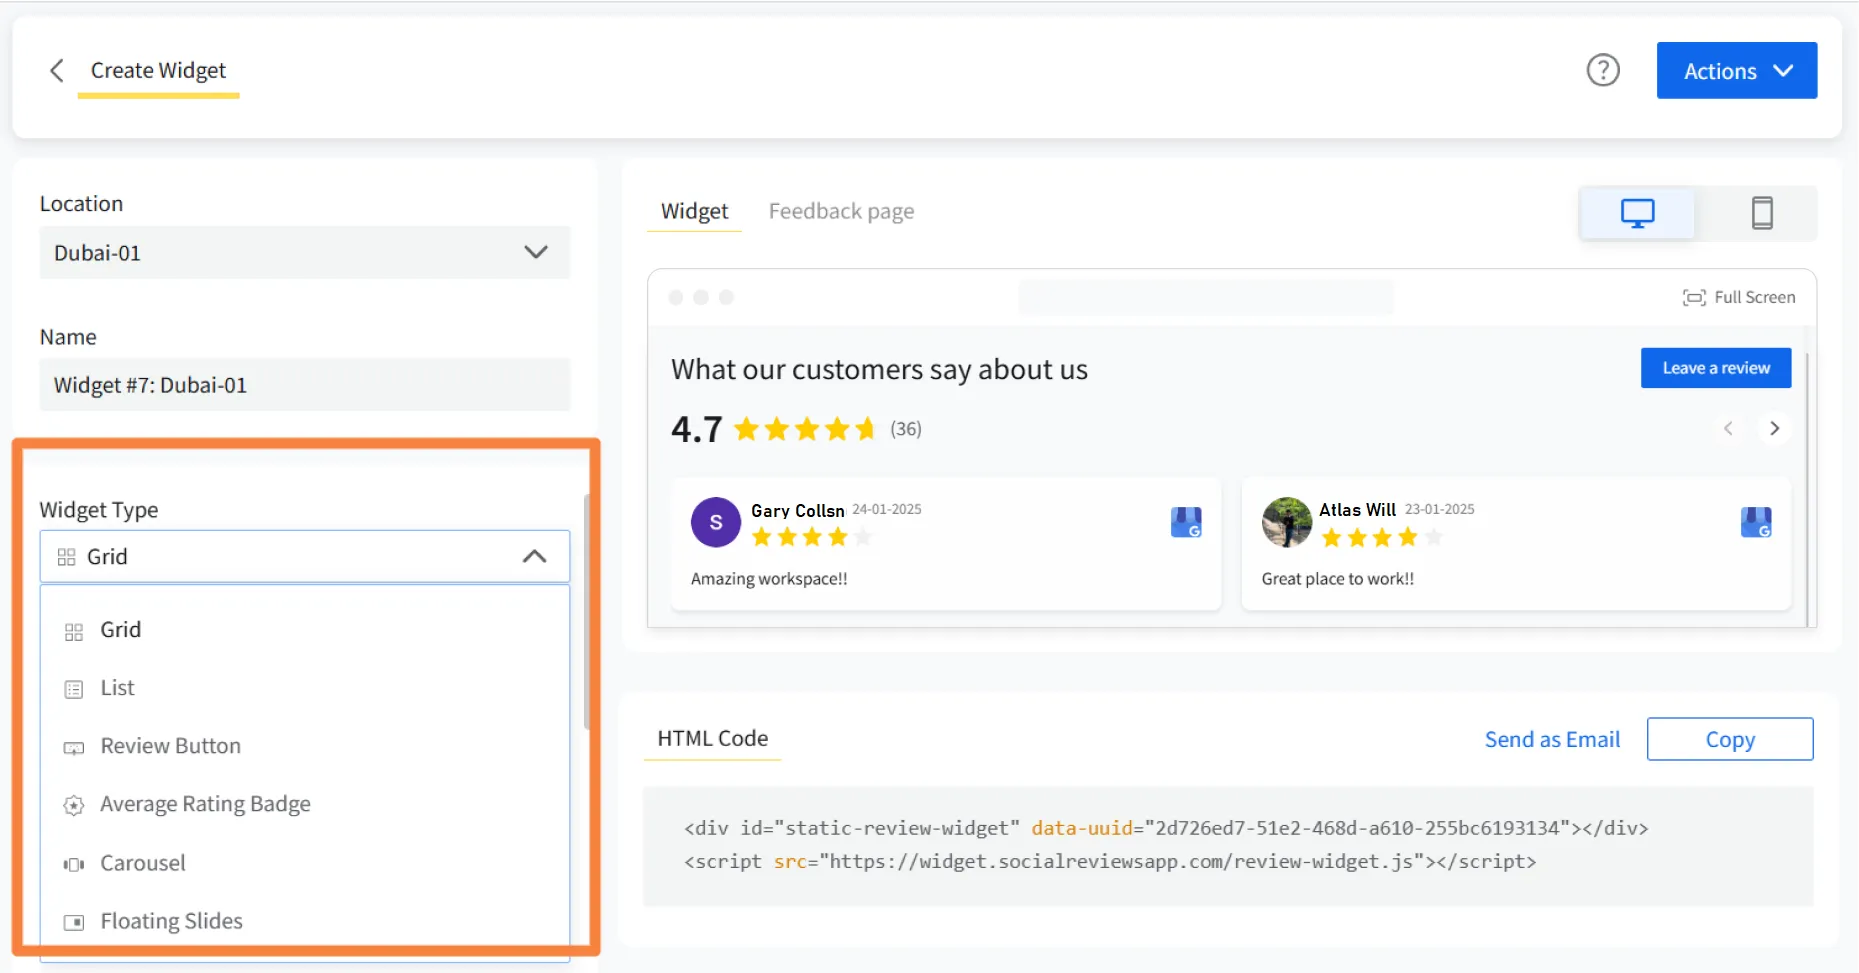
Task: Click the Full Screen icon in preview
Action: point(1739,296)
